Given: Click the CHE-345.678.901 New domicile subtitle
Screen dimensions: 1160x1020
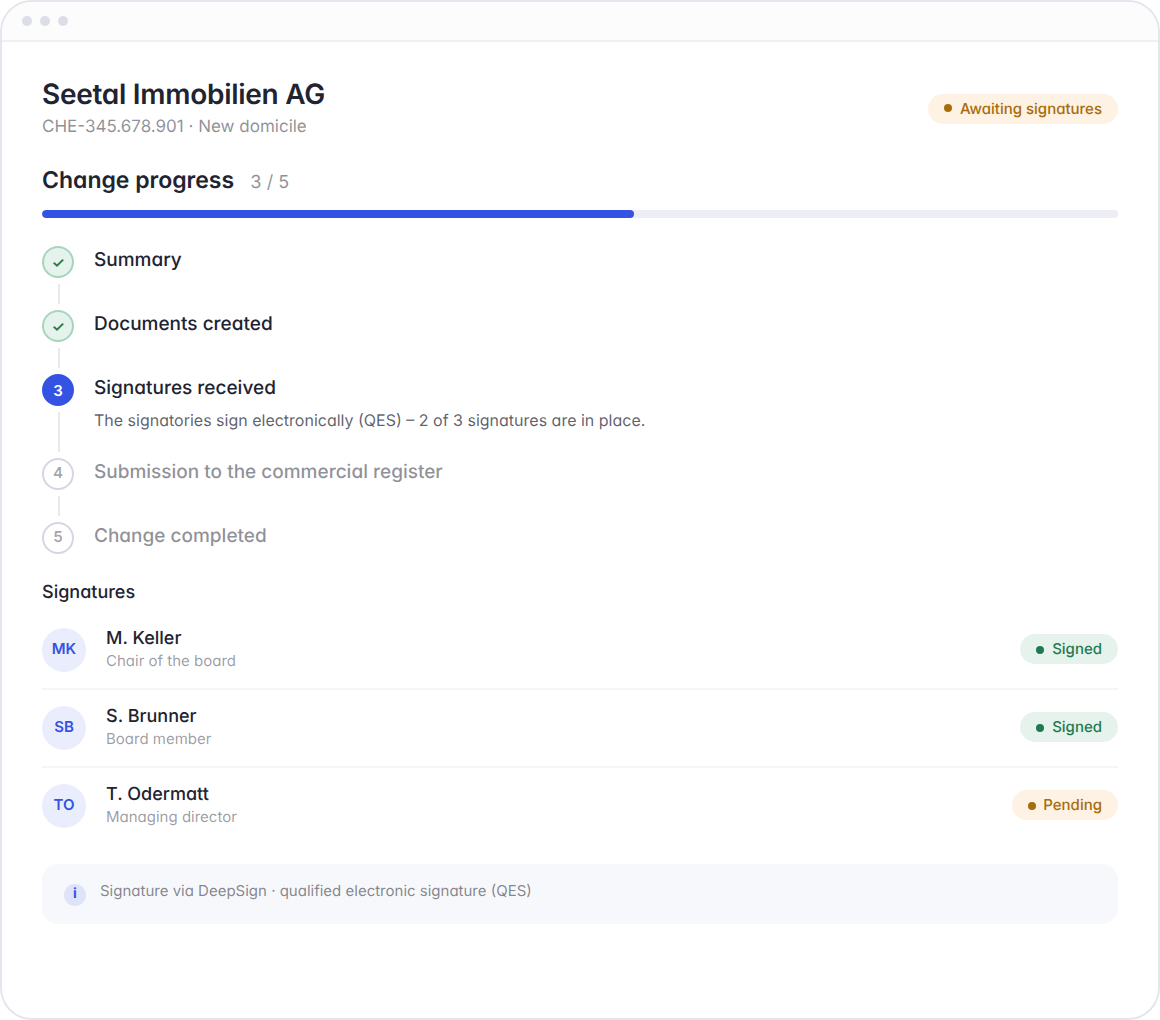Looking at the screenshot, I should (174, 126).
